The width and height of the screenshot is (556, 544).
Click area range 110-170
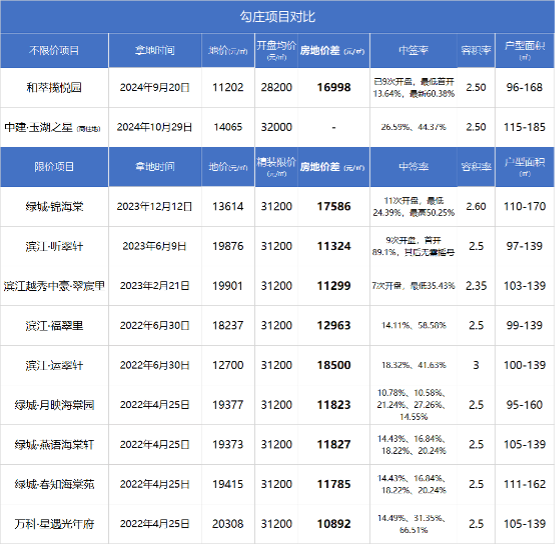click(x=524, y=206)
